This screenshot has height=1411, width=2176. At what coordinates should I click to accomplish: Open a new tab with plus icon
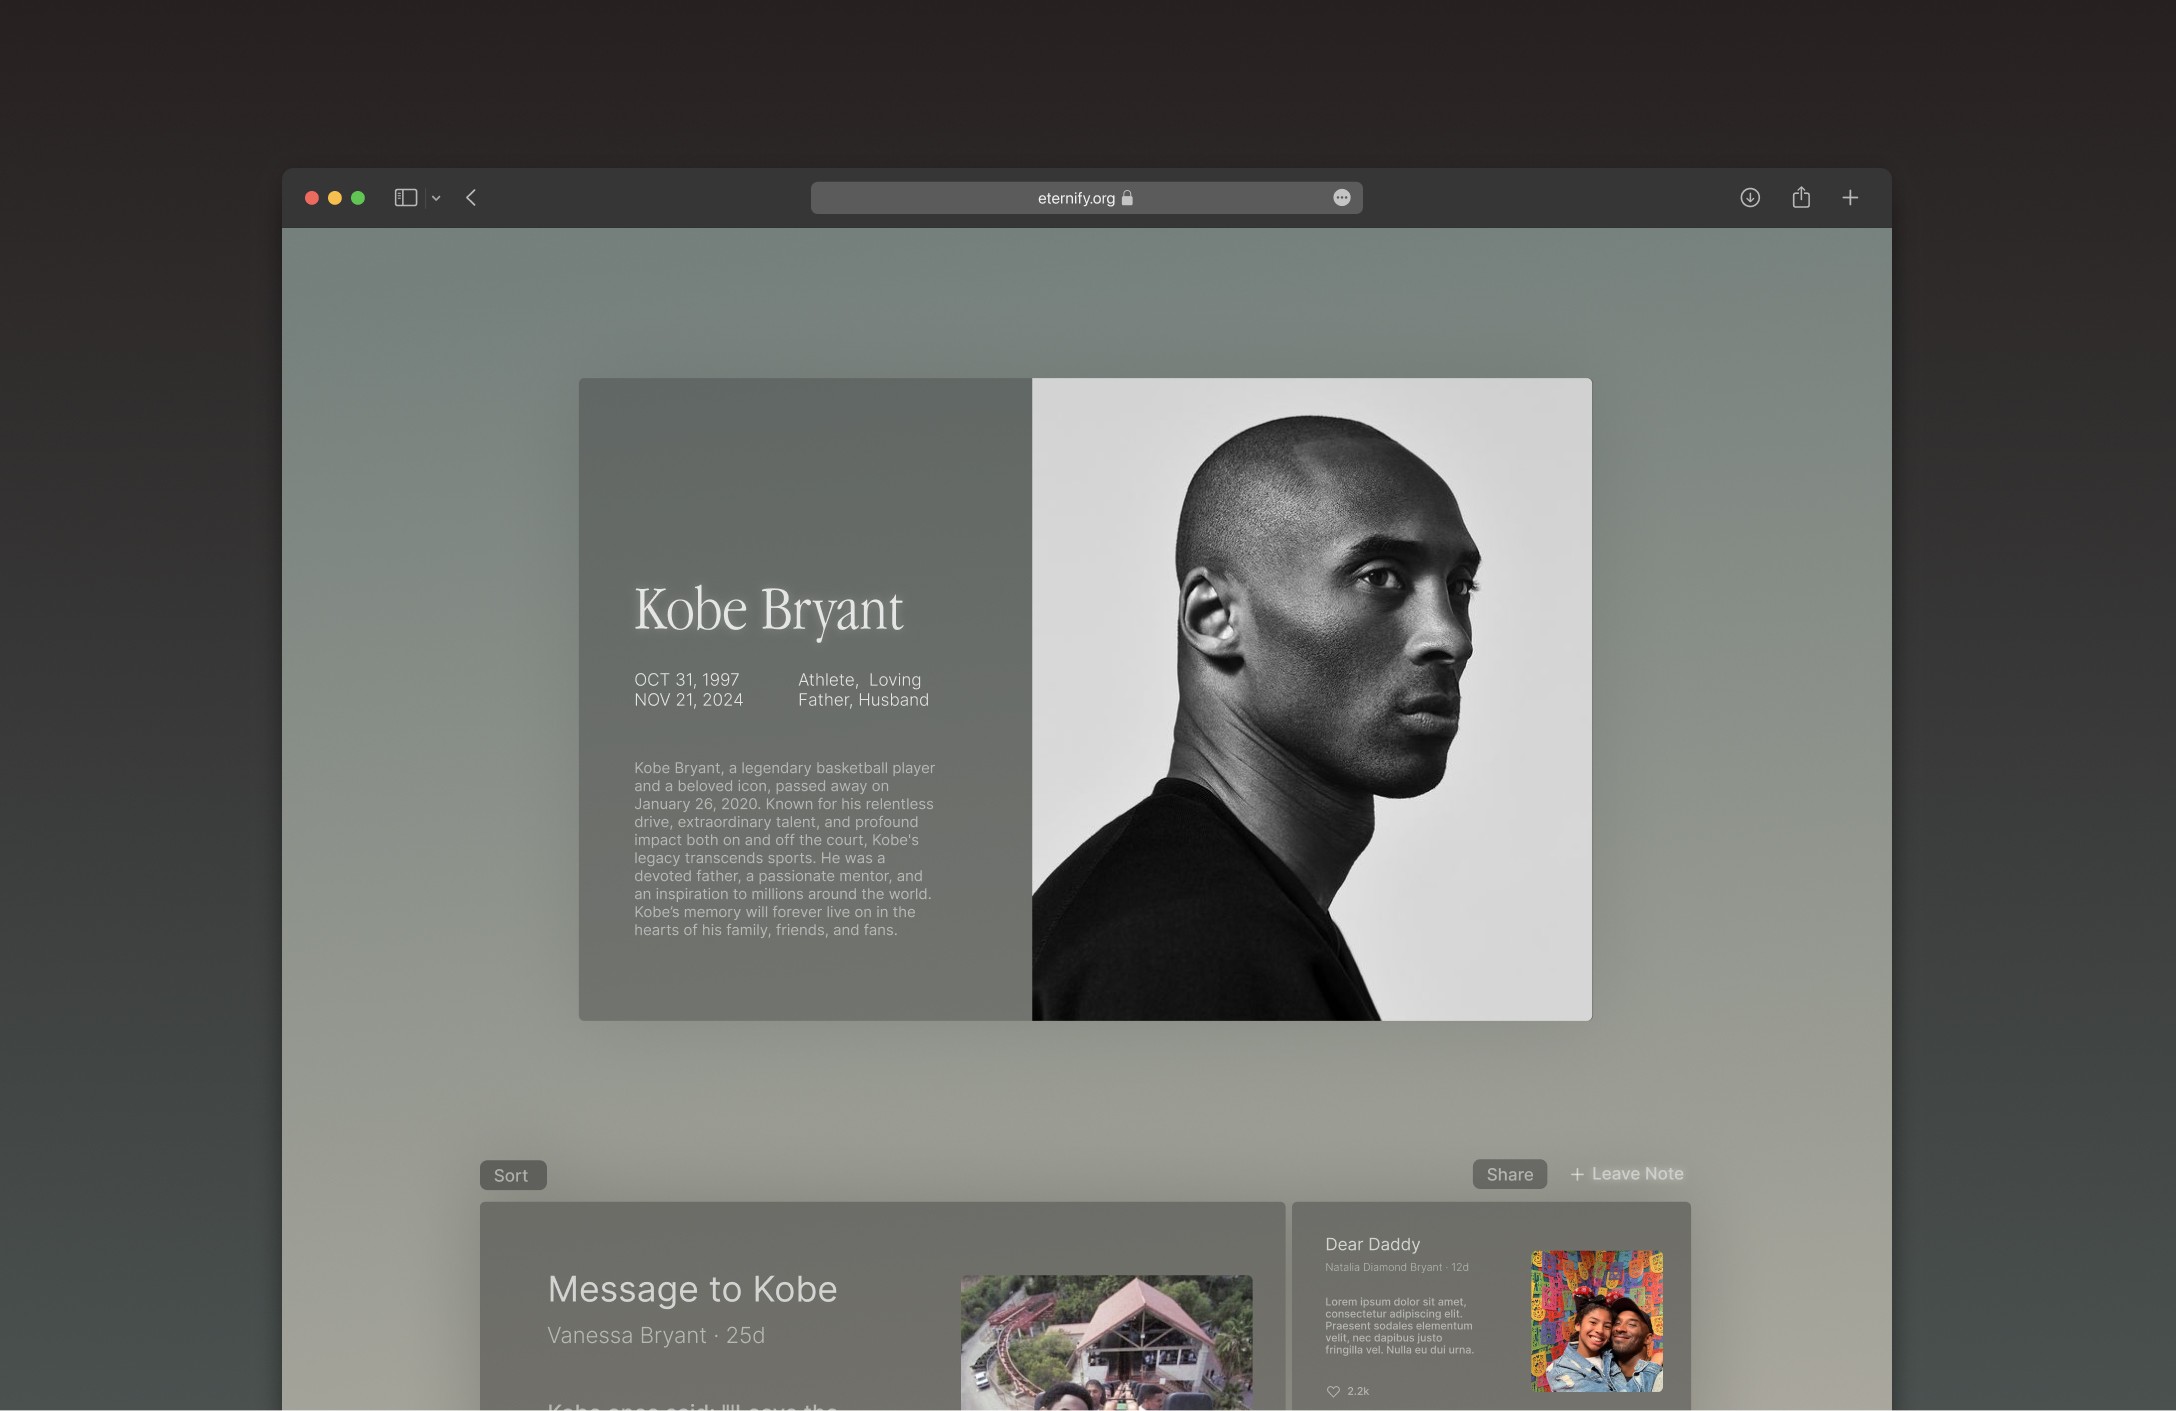click(x=1850, y=198)
